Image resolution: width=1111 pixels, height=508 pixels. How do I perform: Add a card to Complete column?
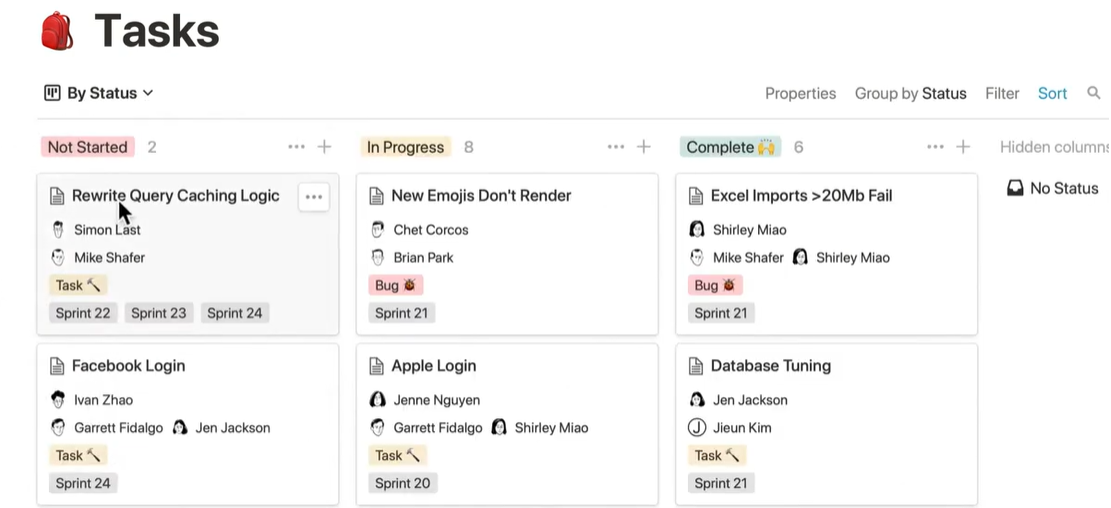963,147
